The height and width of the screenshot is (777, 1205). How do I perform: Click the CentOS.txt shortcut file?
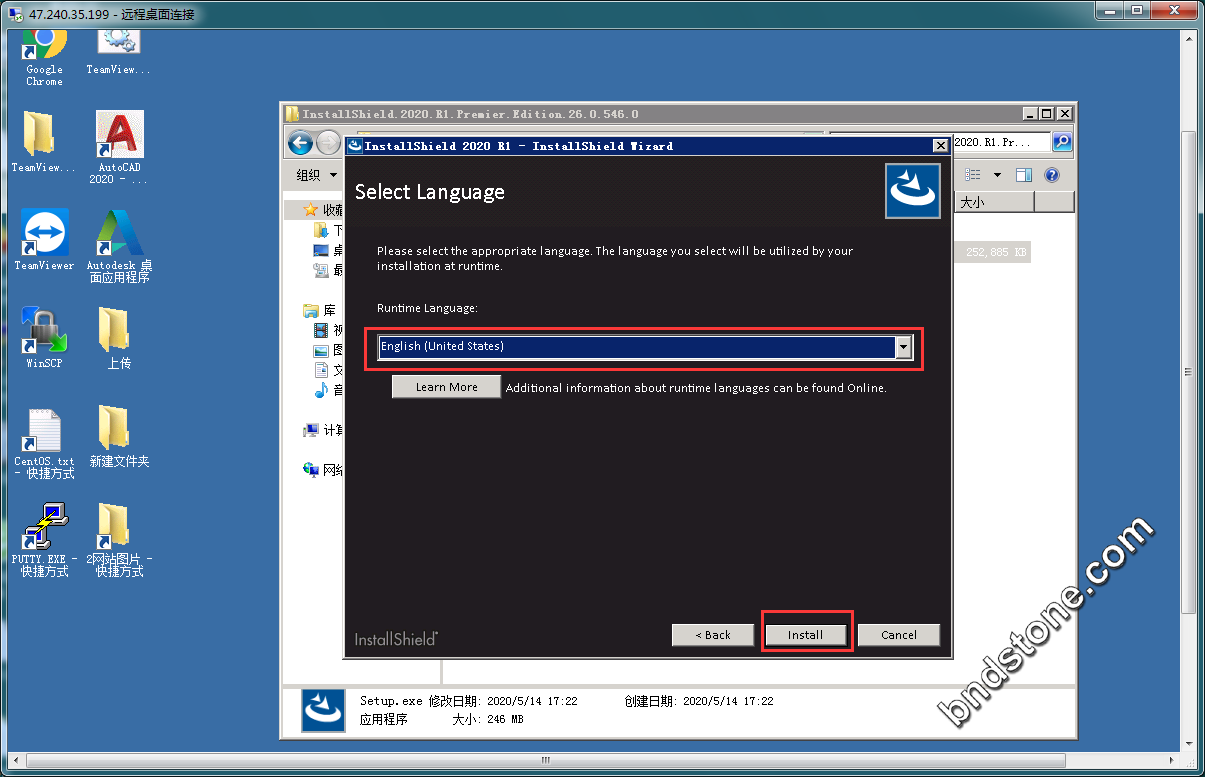pos(44,431)
